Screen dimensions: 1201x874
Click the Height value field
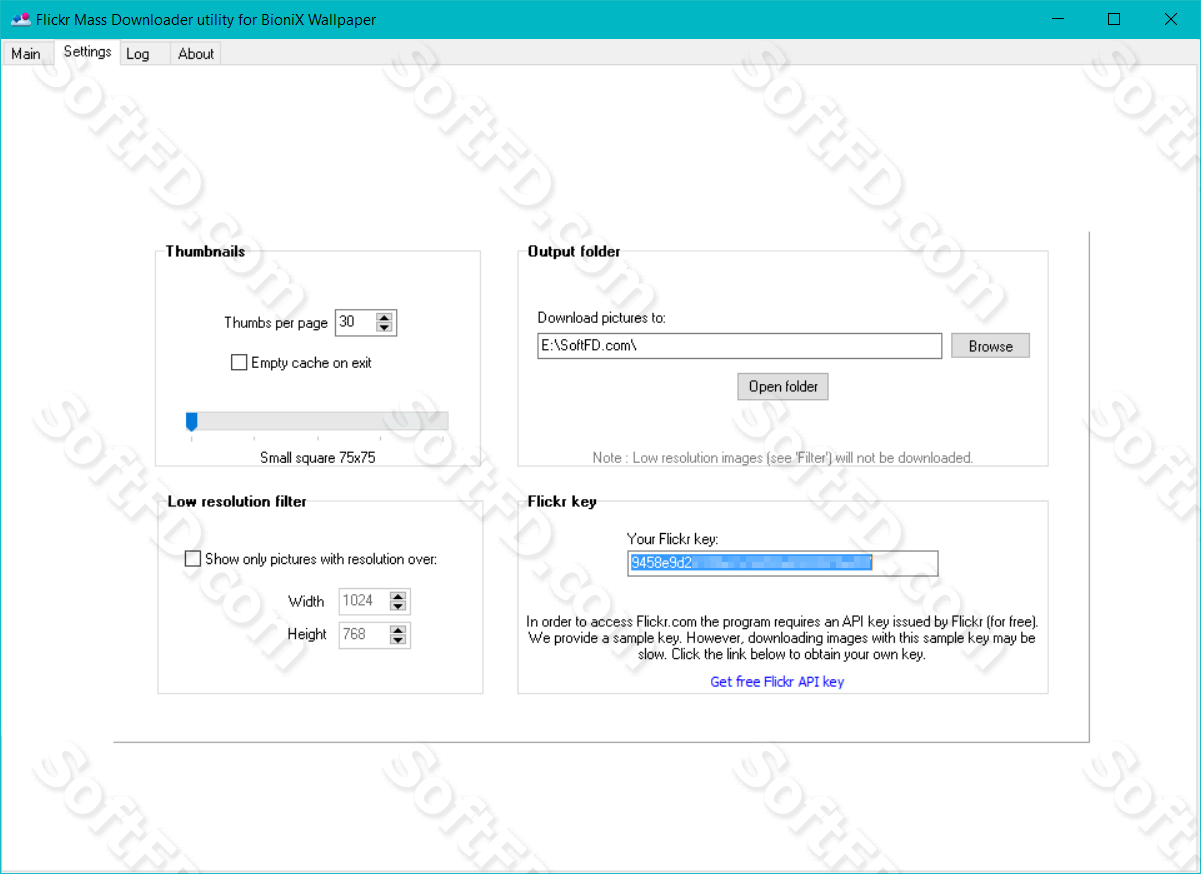tap(364, 634)
